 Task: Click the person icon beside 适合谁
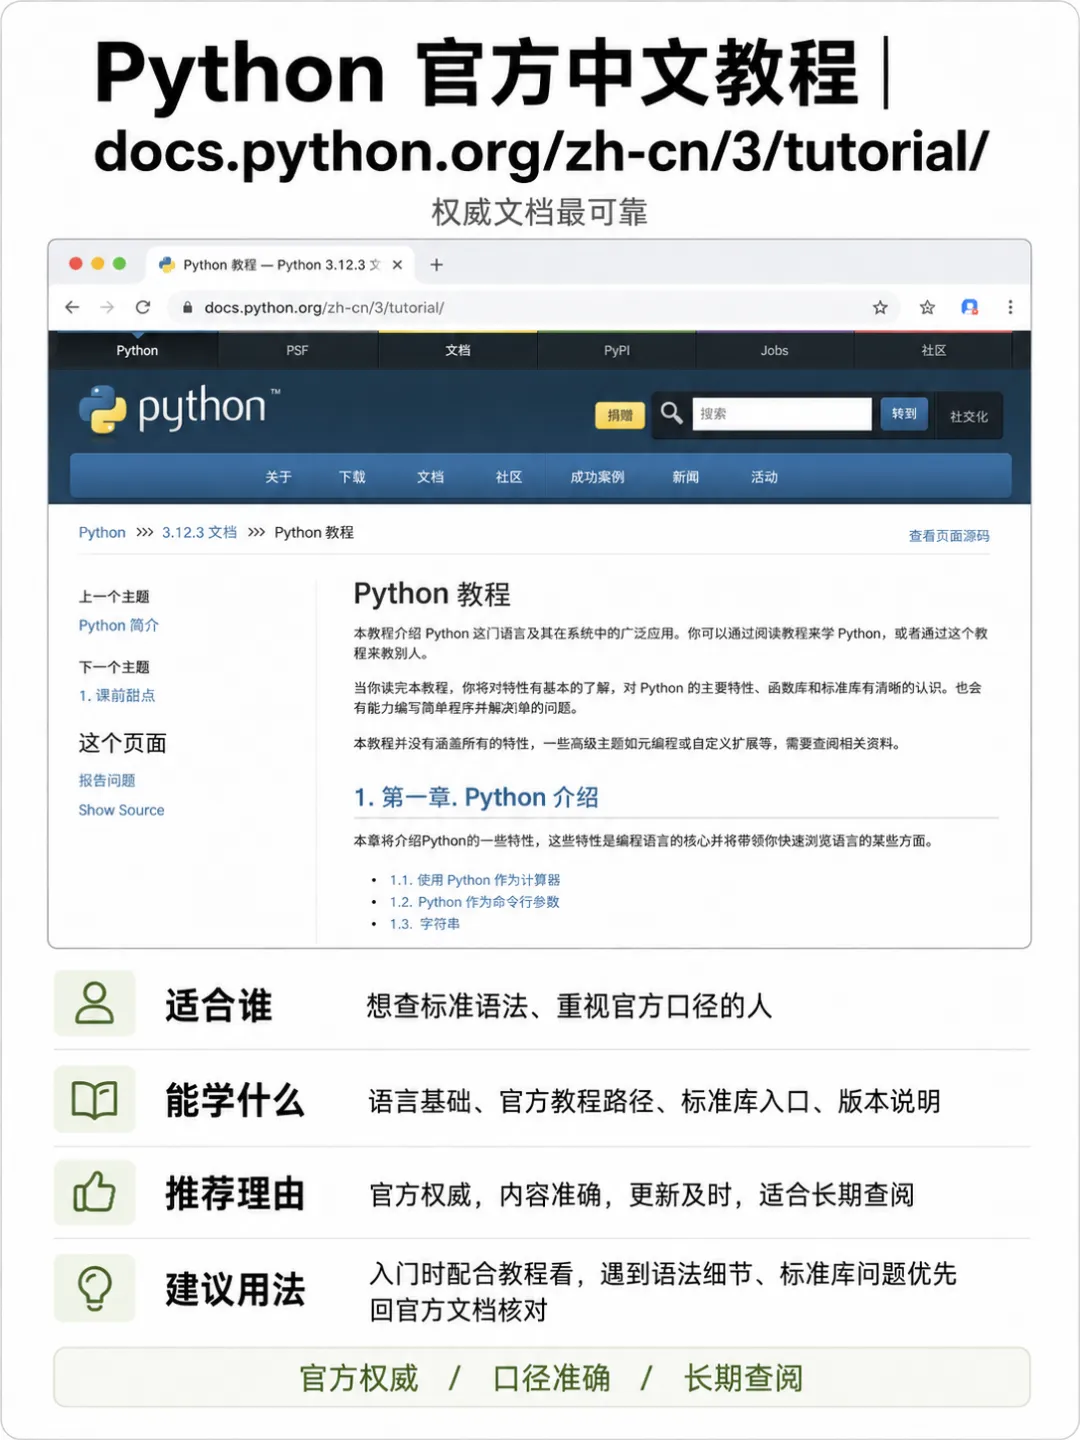[x=95, y=1003]
